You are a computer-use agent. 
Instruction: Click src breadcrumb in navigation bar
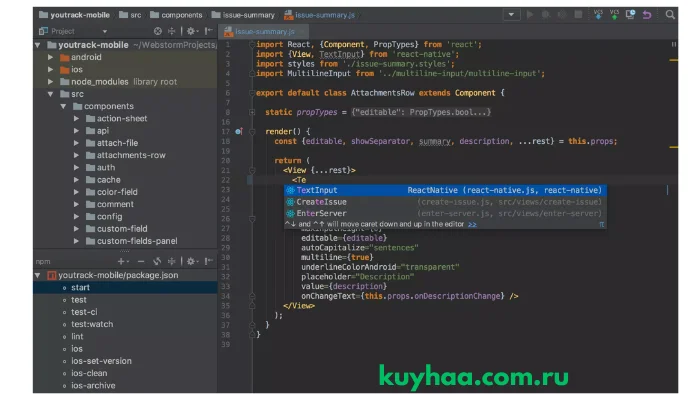coord(130,15)
